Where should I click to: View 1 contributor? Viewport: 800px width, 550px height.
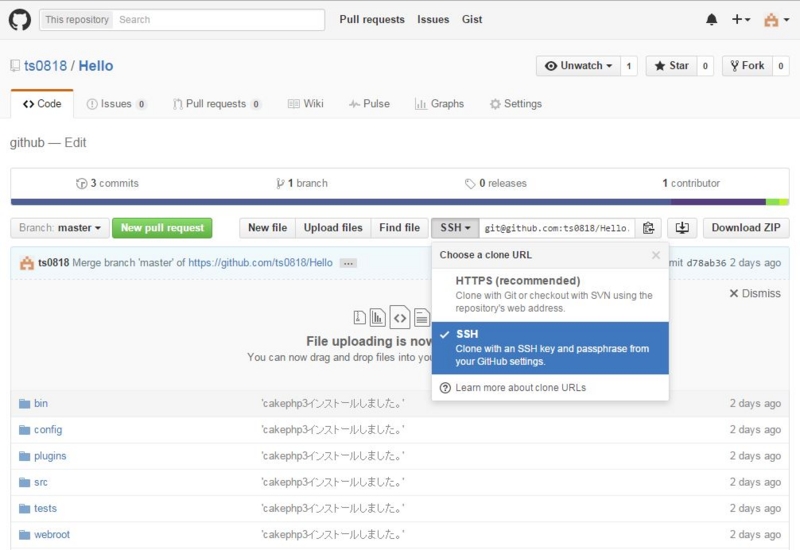(691, 183)
